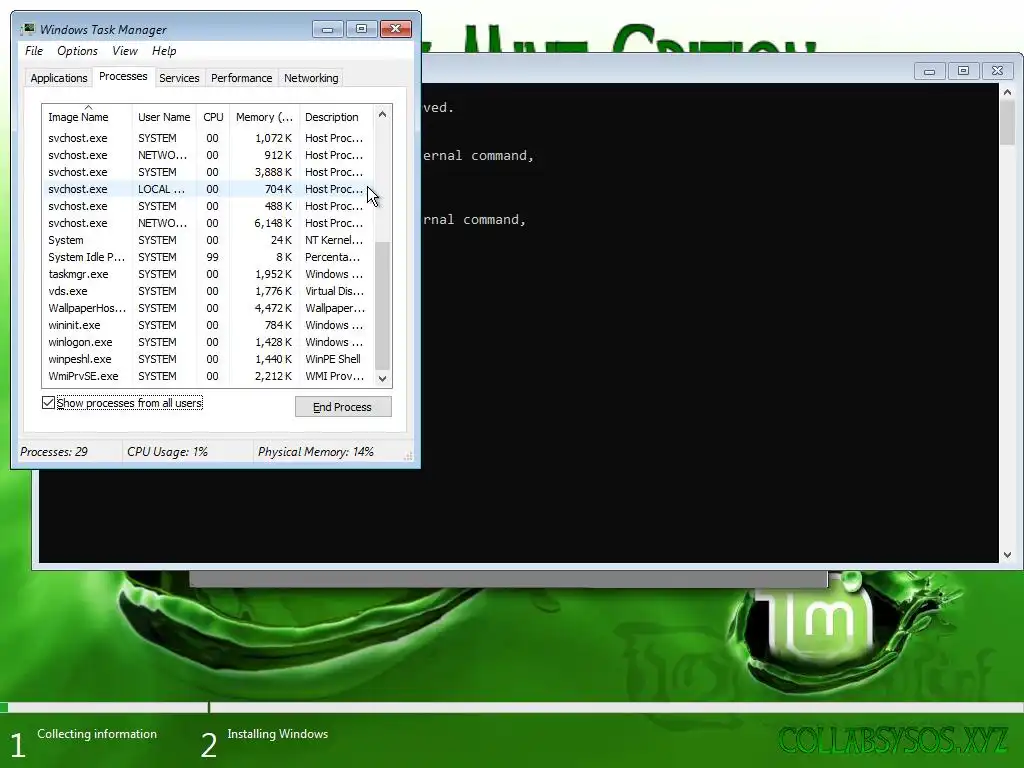Click the End Process button
Image resolution: width=1024 pixels, height=768 pixels.
343,407
